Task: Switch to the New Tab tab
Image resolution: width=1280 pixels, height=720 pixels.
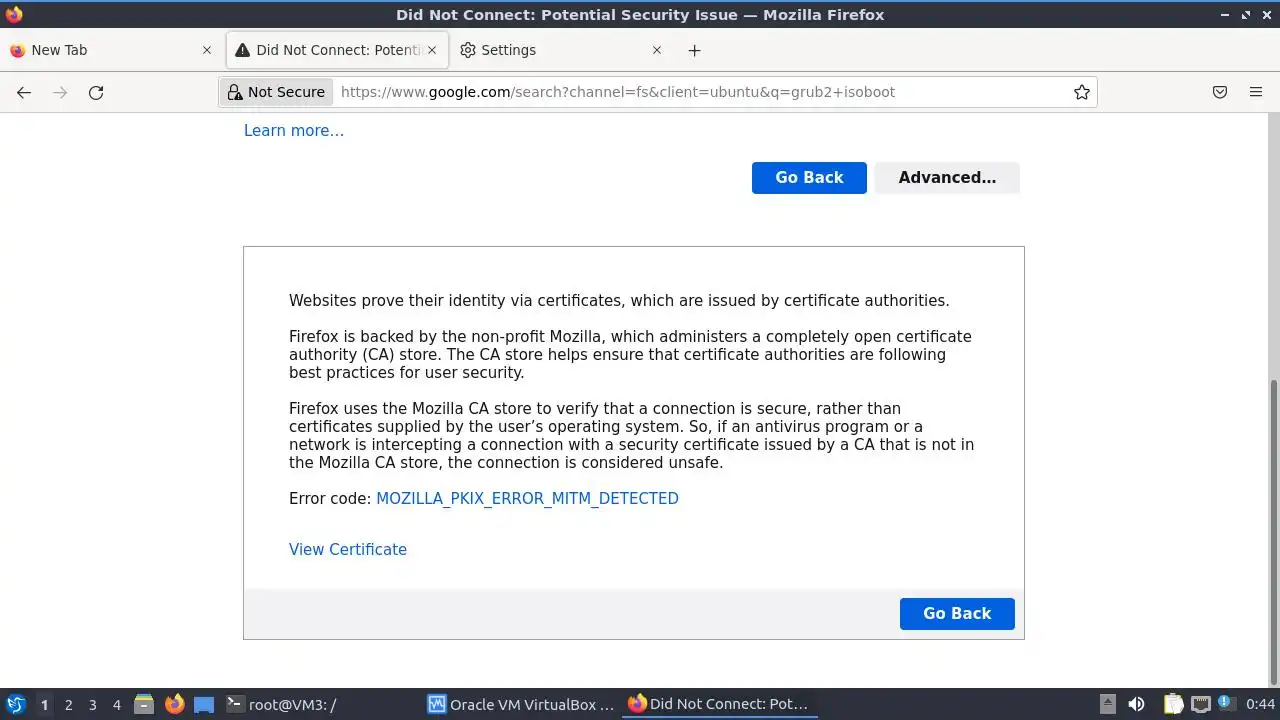Action: (110, 50)
